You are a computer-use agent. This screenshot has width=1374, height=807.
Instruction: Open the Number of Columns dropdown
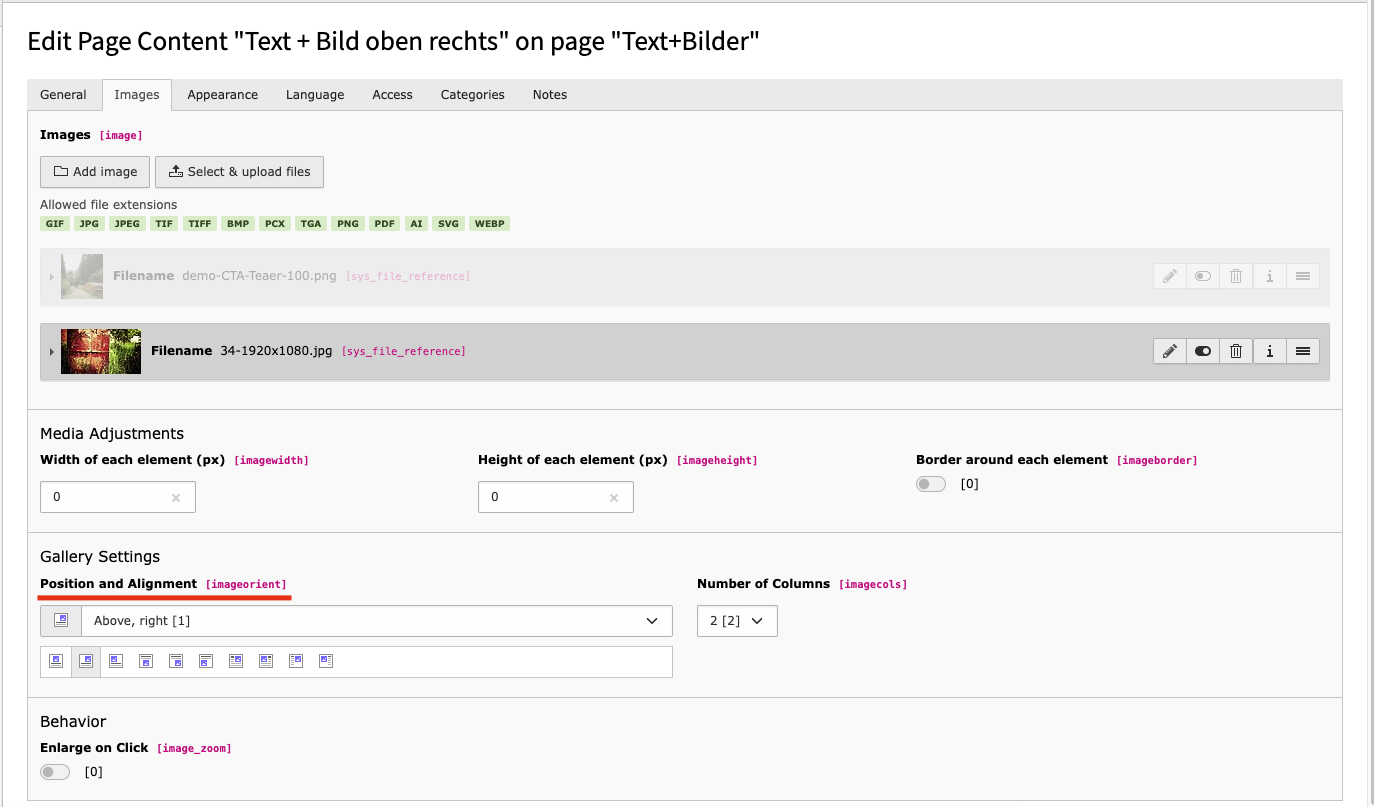pos(737,621)
